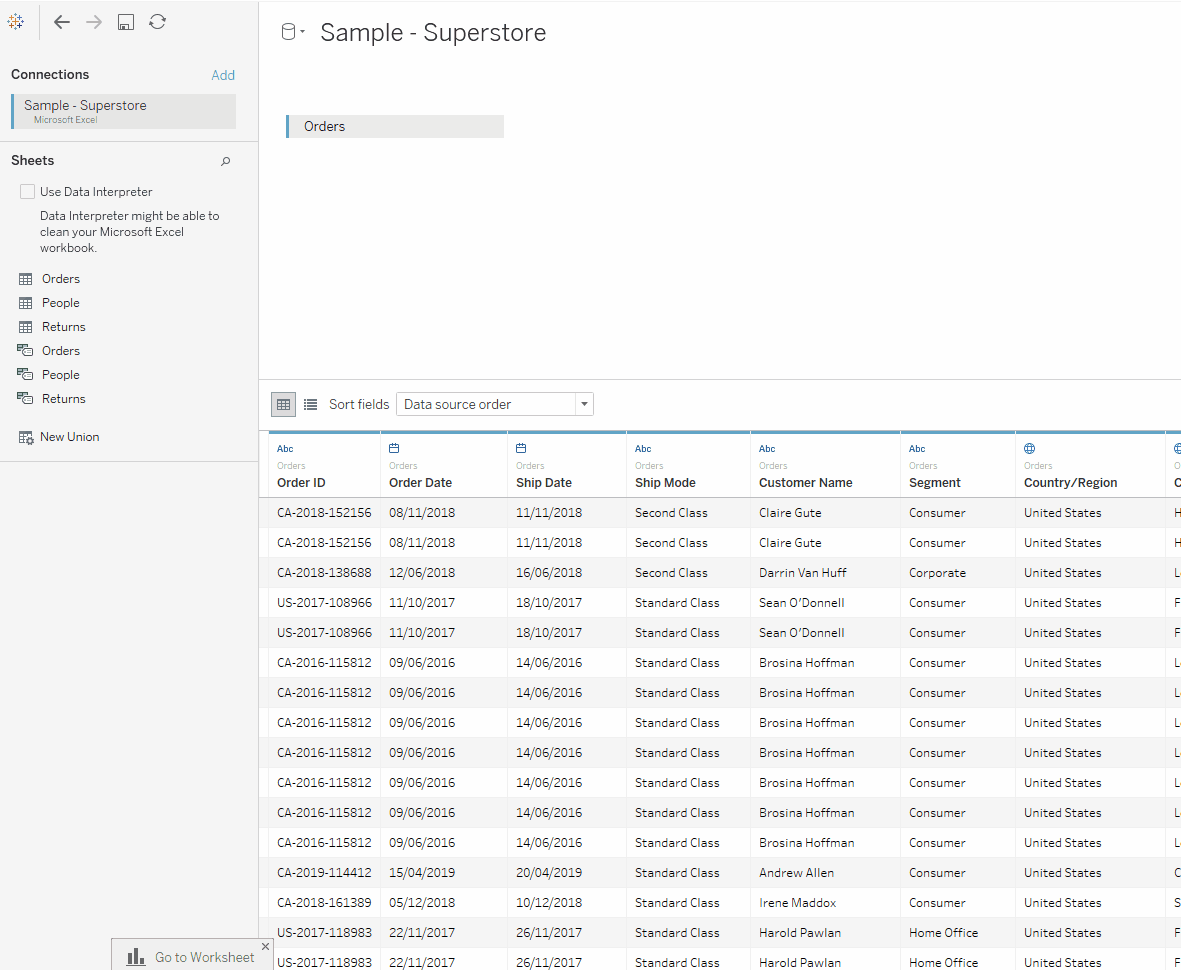Select the People sheet in the list
This screenshot has width=1181, height=970.
coord(60,303)
